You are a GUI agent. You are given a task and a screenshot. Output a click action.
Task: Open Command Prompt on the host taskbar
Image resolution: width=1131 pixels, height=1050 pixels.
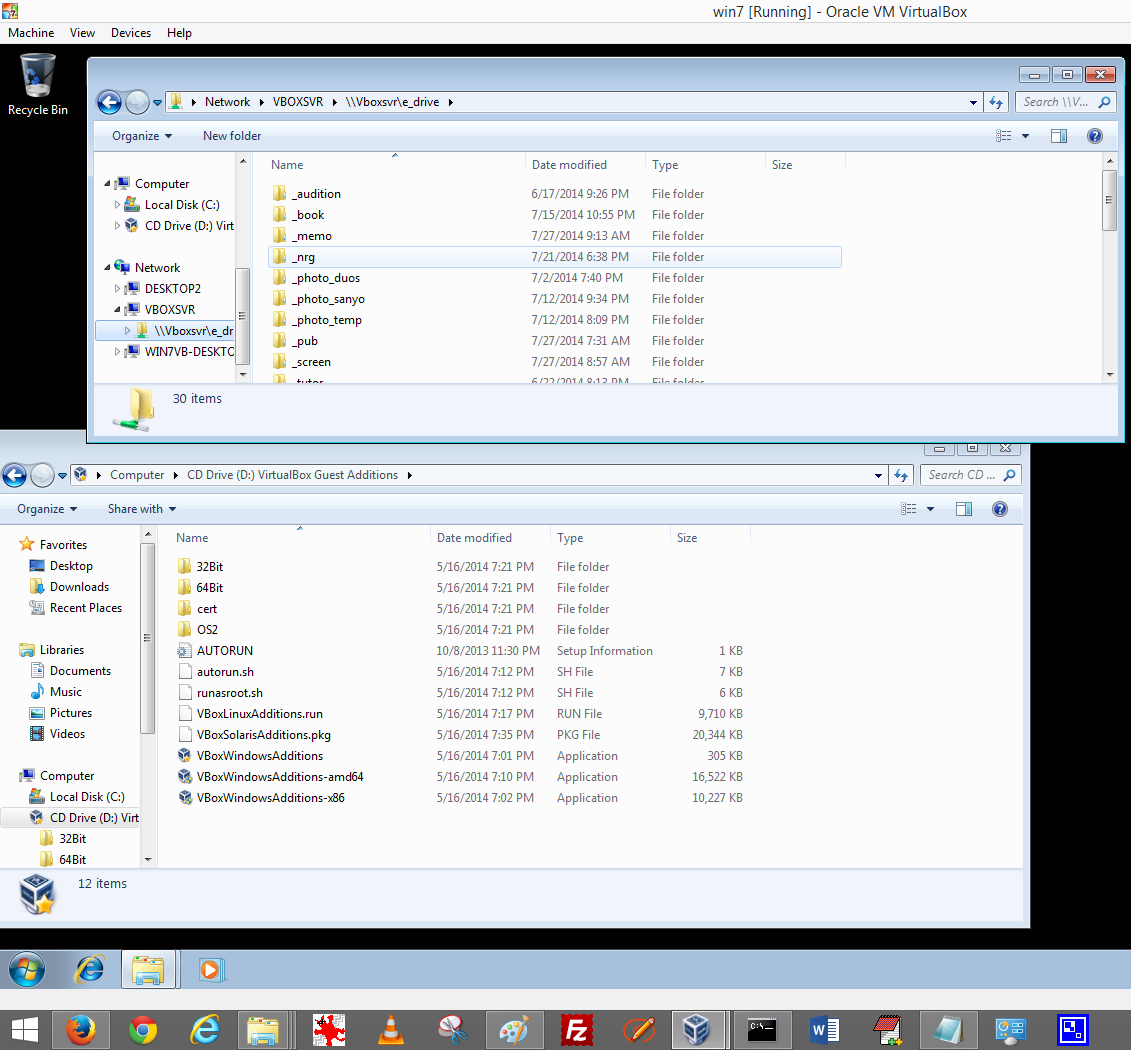763,1030
